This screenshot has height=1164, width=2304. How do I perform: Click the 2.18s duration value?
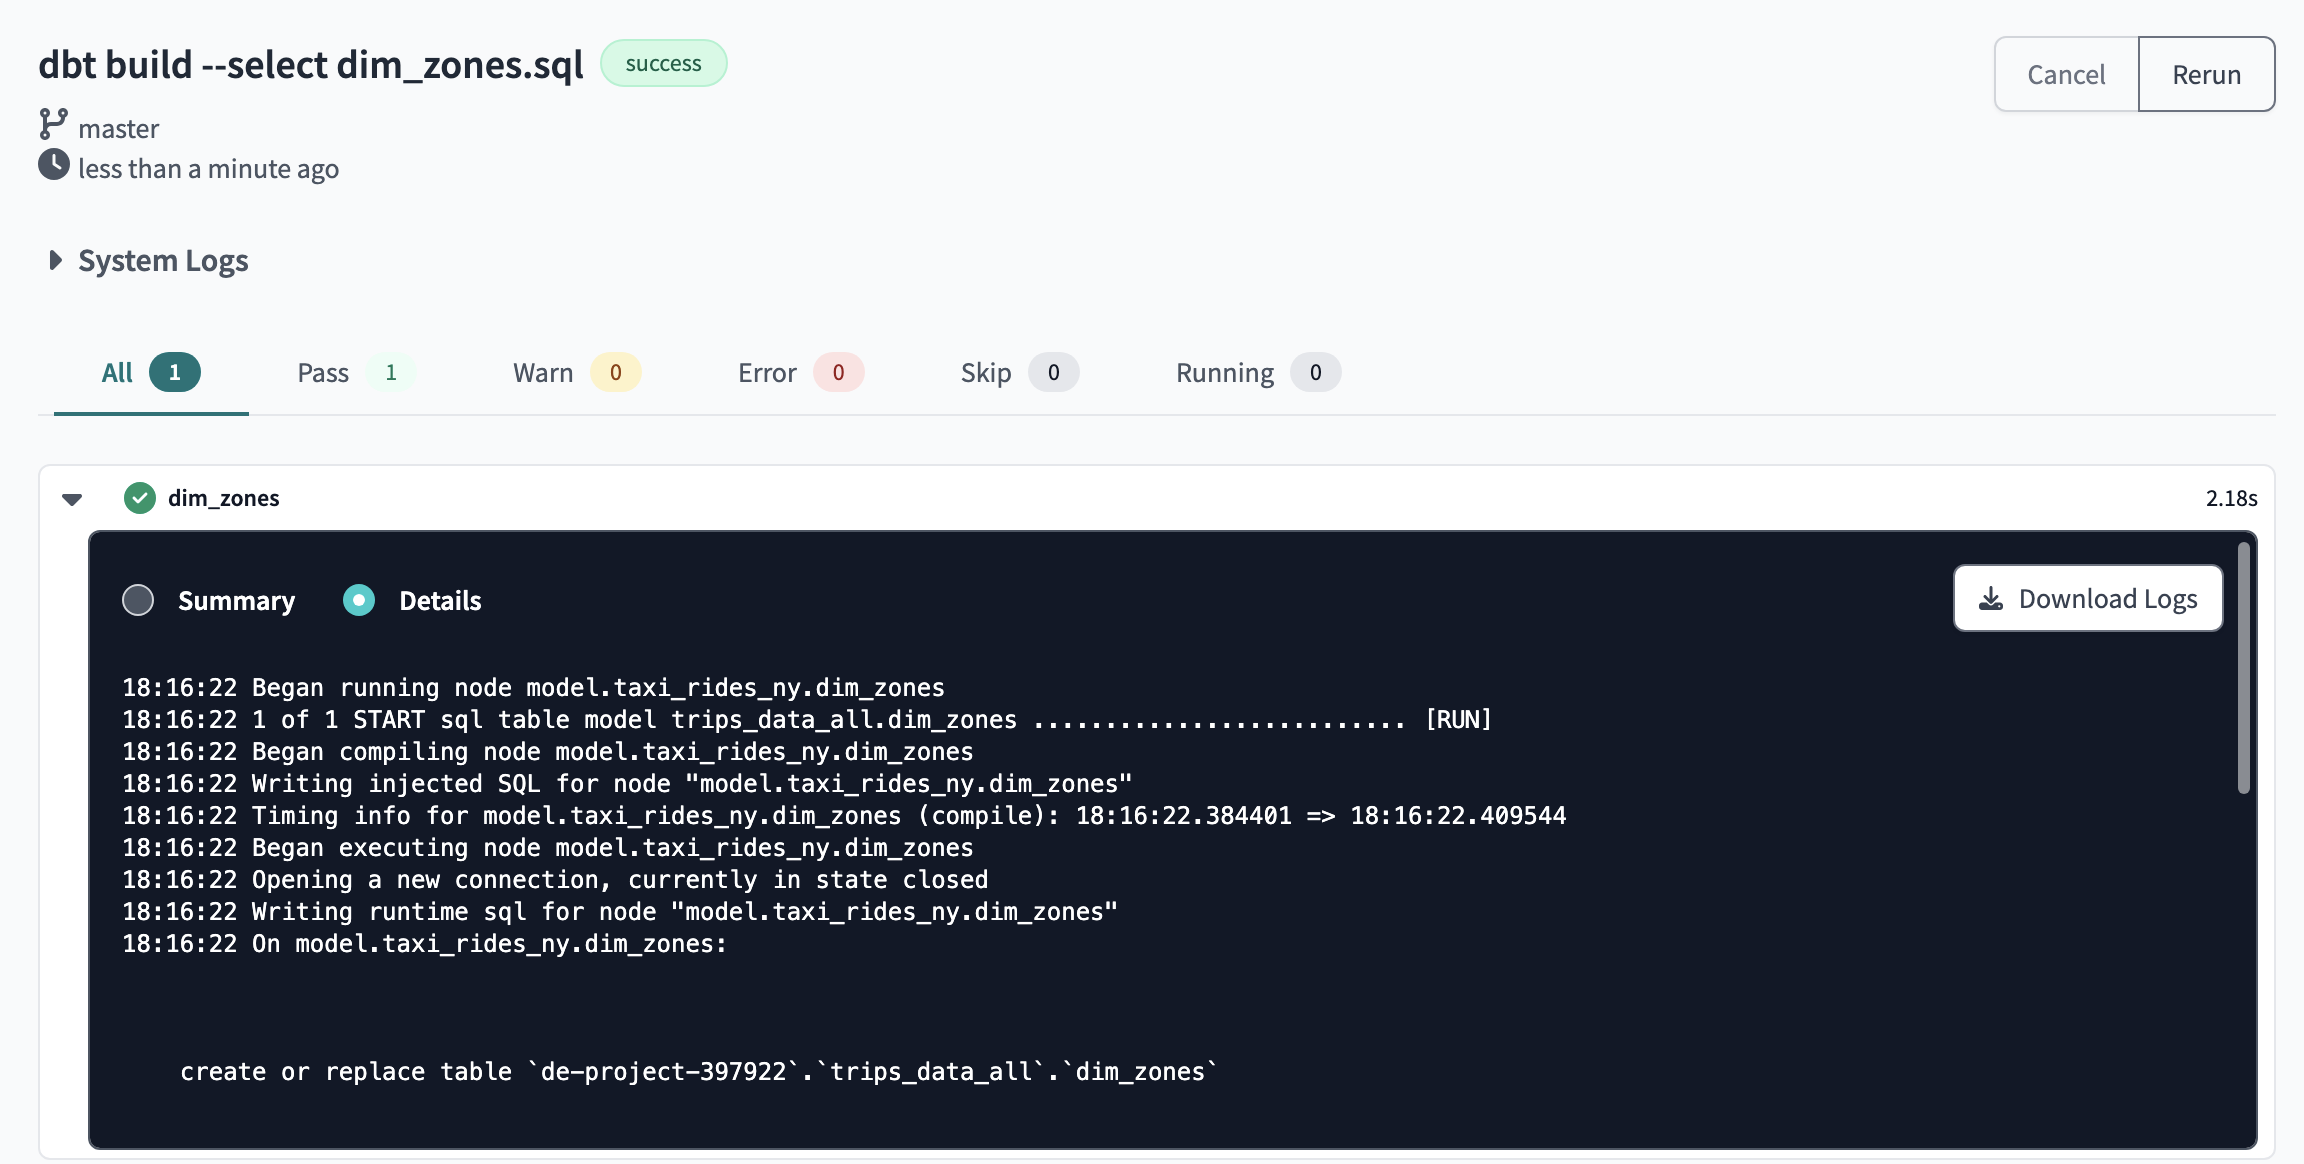click(2232, 498)
